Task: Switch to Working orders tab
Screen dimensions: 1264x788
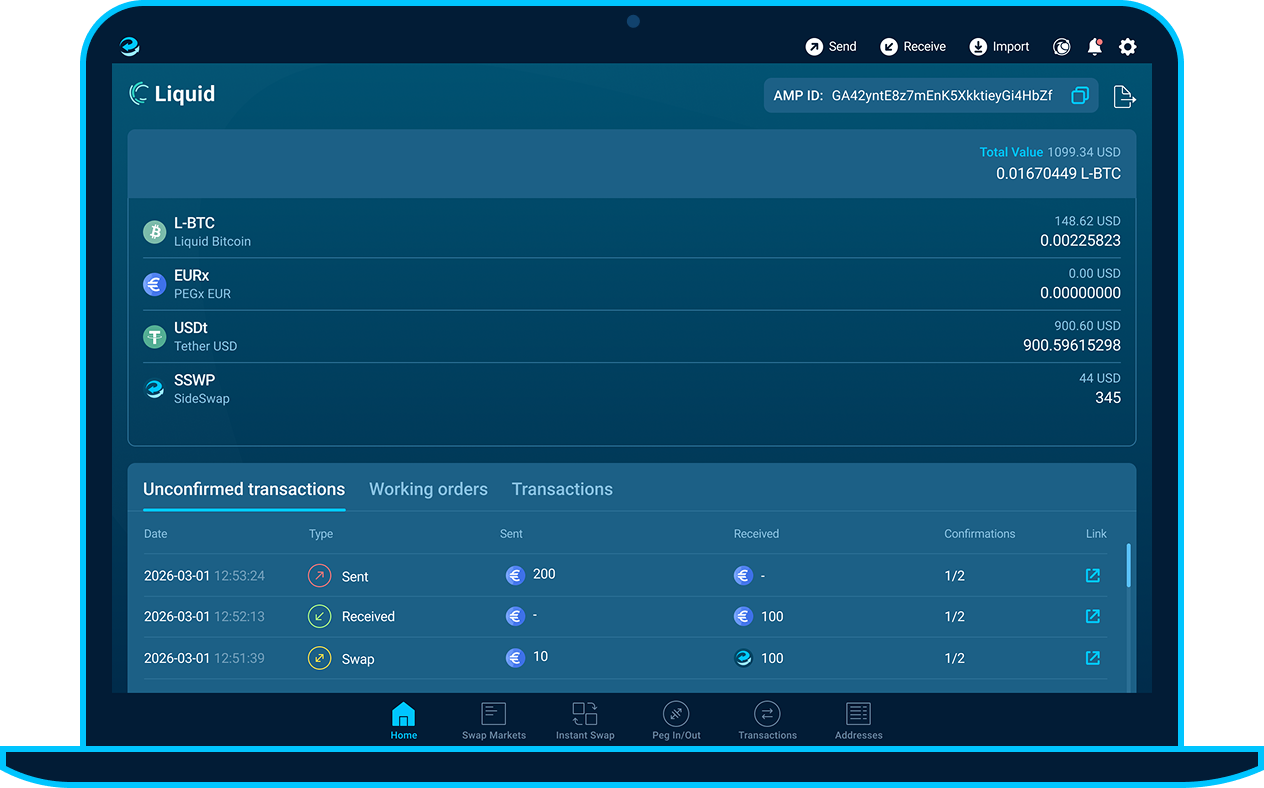Action: point(428,489)
